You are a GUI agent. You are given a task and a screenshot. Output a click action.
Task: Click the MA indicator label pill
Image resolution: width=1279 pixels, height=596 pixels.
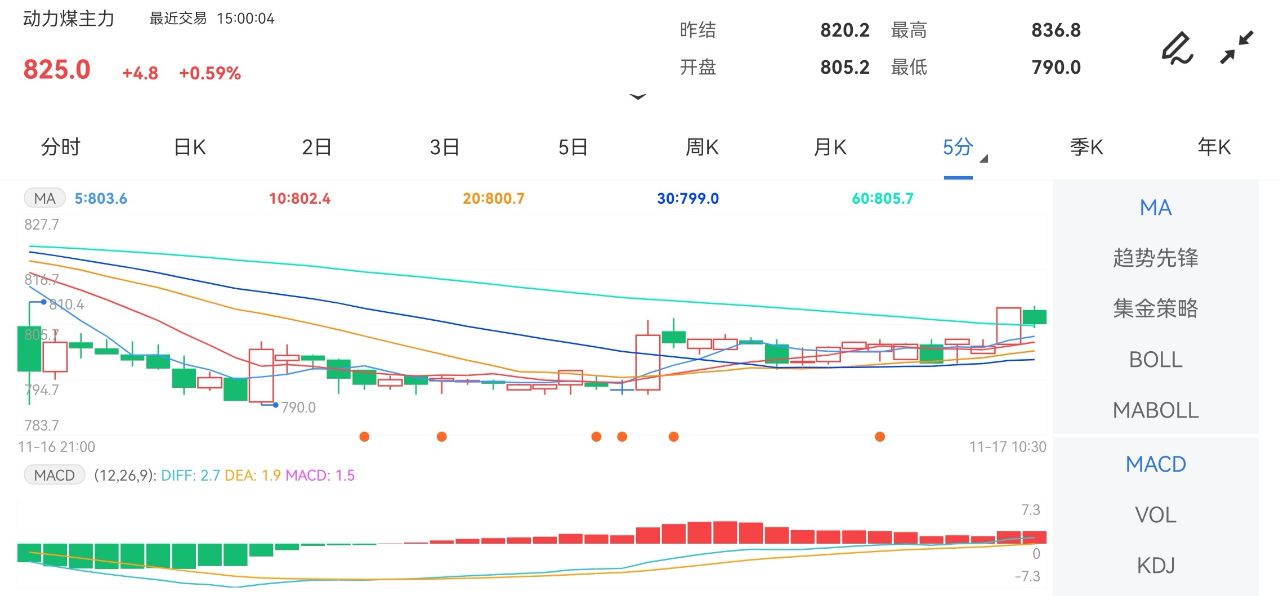[x=43, y=198]
